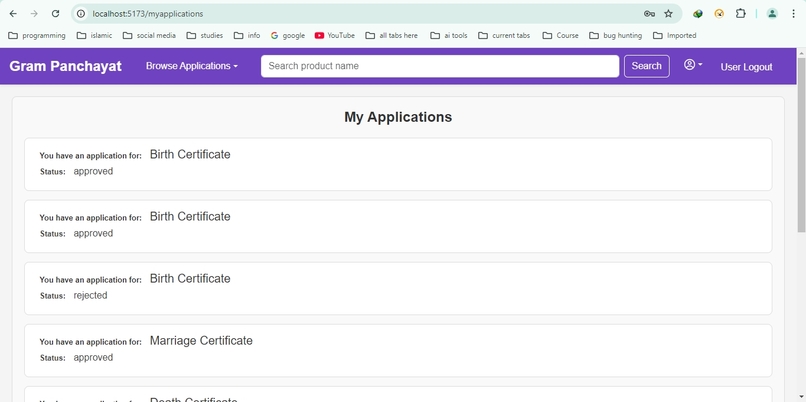806x402 pixels.
Task: Expand the Browse Applications dropdown
Action: [192, 66]
